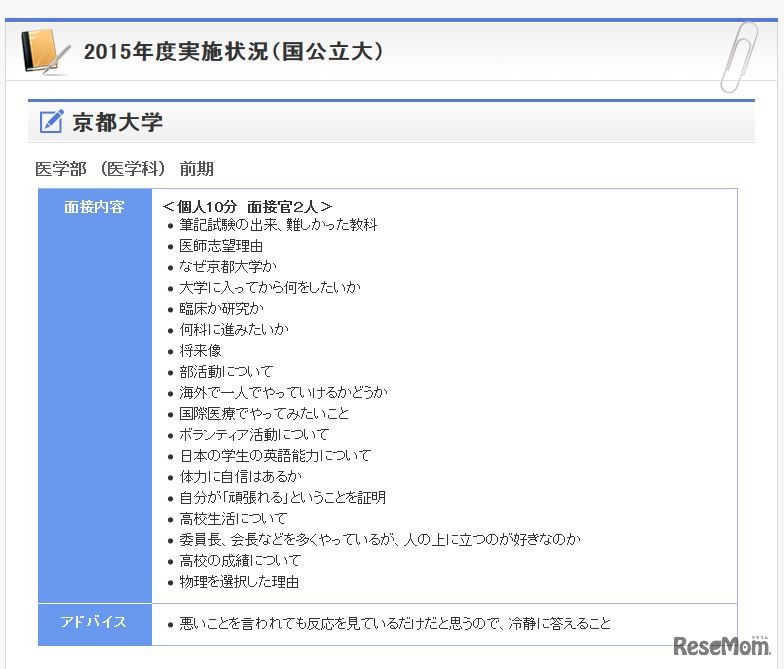Click the 2015年度実施状況(国公立大) heading
Viewport: 784px width, 669px height.
pos(233,52)
